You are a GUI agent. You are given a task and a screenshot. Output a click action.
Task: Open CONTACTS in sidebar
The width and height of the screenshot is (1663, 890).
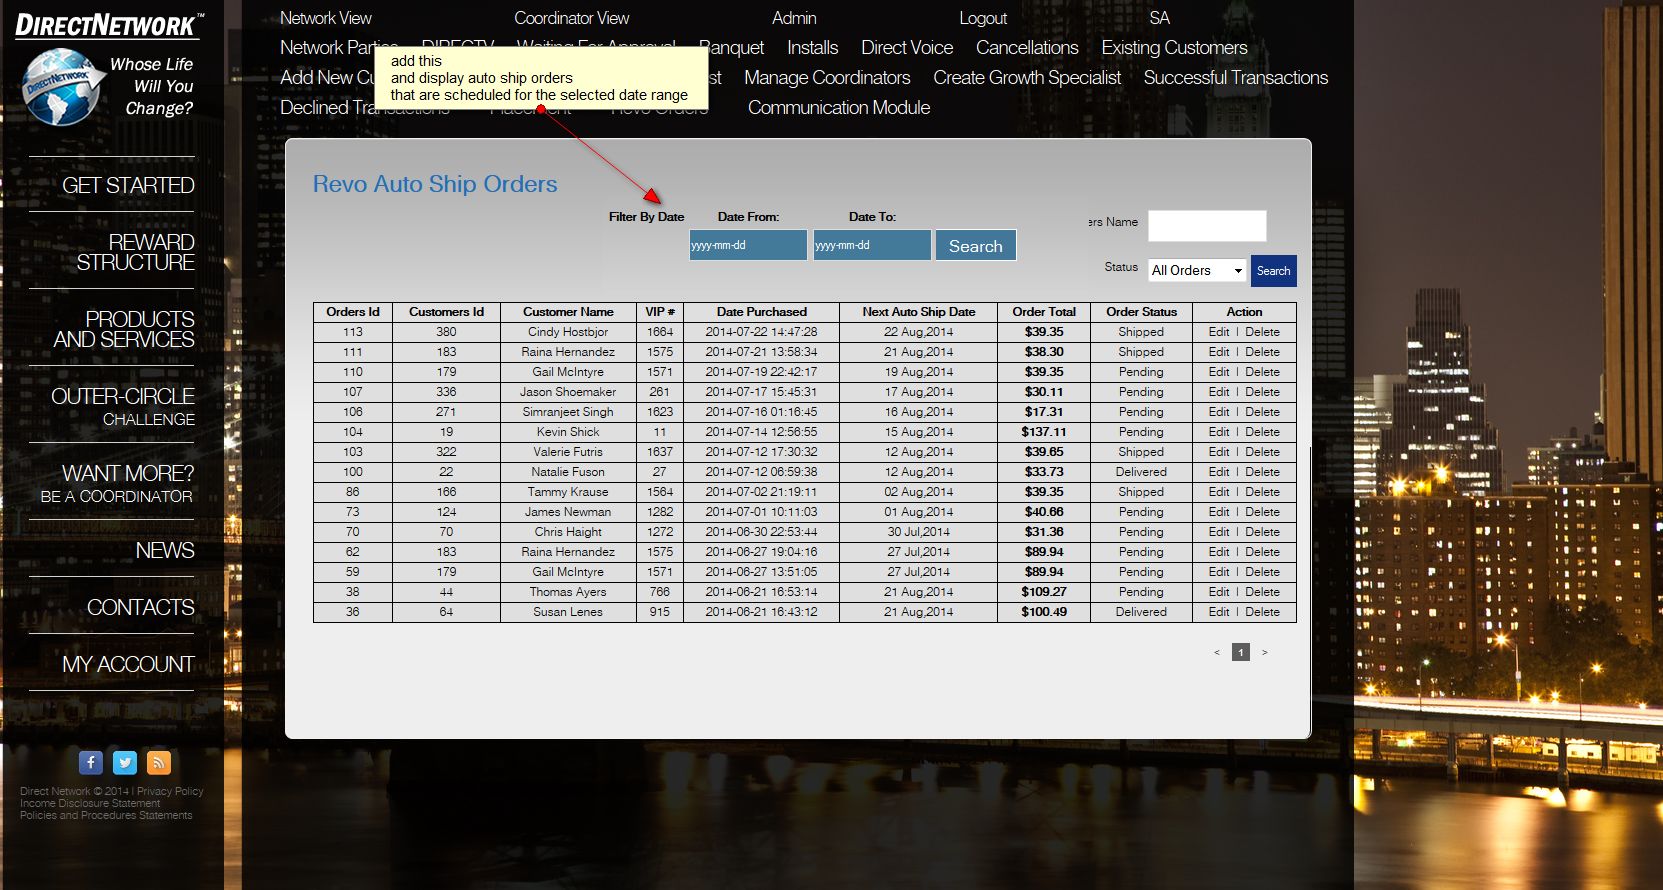(x=141, y=608)
